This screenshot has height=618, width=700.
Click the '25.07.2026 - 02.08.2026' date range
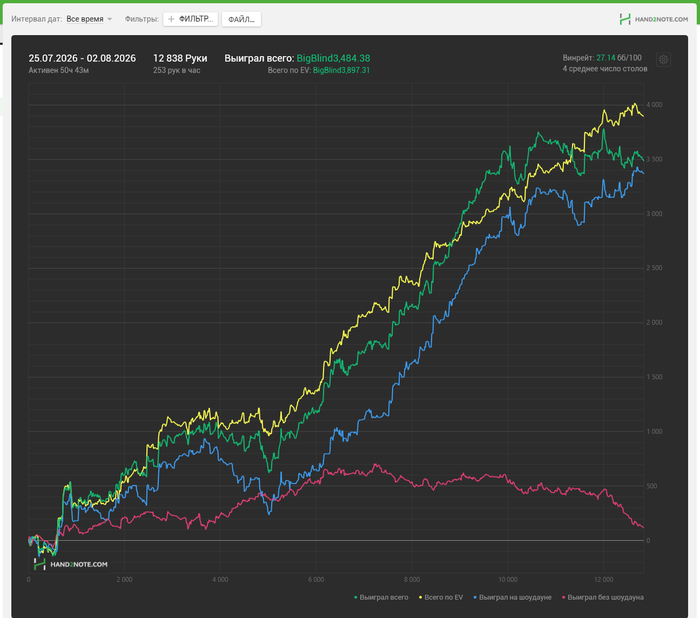coord(82,58)
